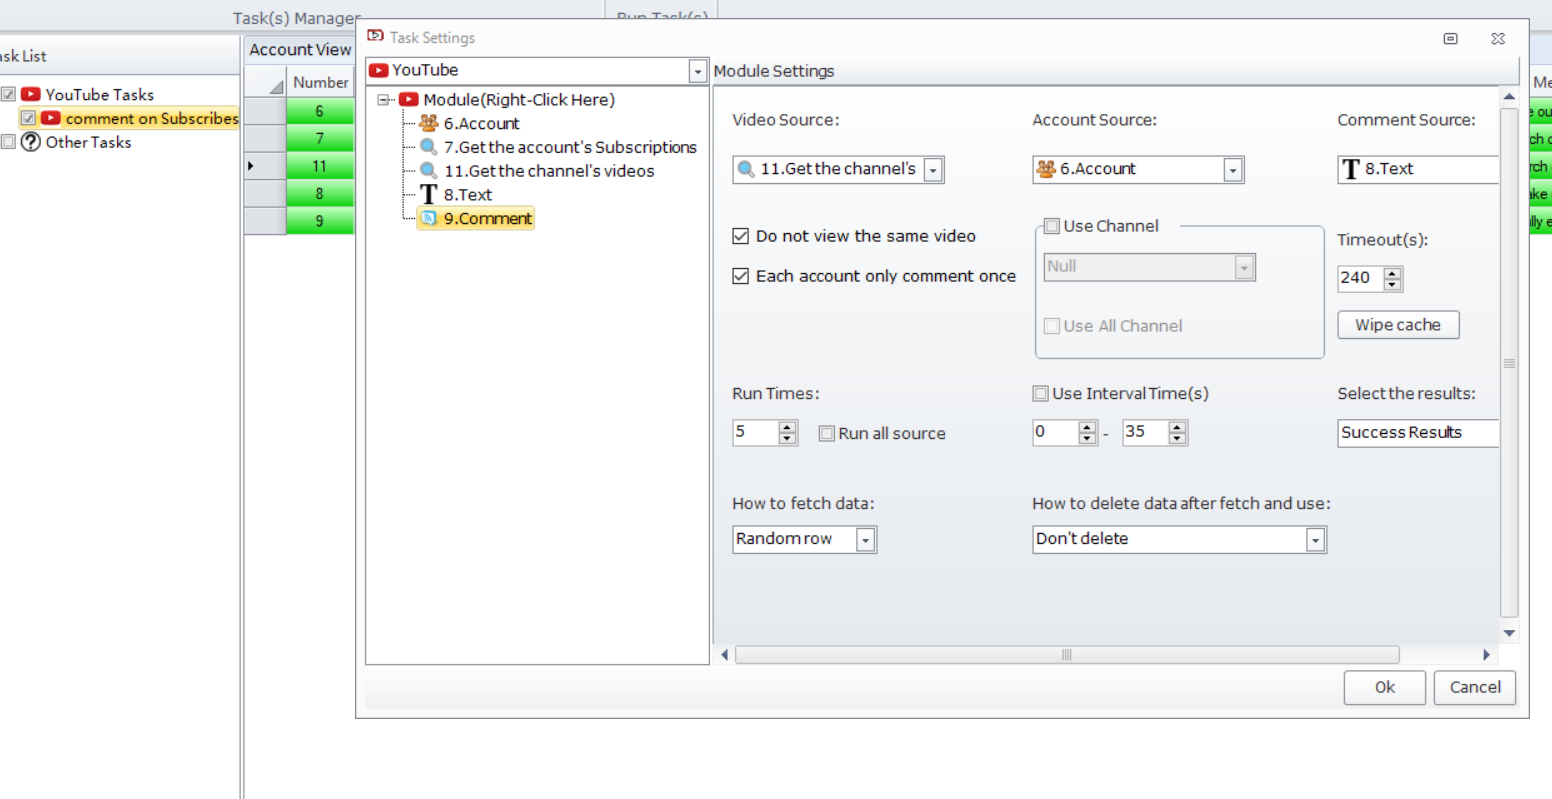The height and width of the screenshot is (799, 1552).
Task: Open the Video Source dropdown
Action: tap(933, 170)
